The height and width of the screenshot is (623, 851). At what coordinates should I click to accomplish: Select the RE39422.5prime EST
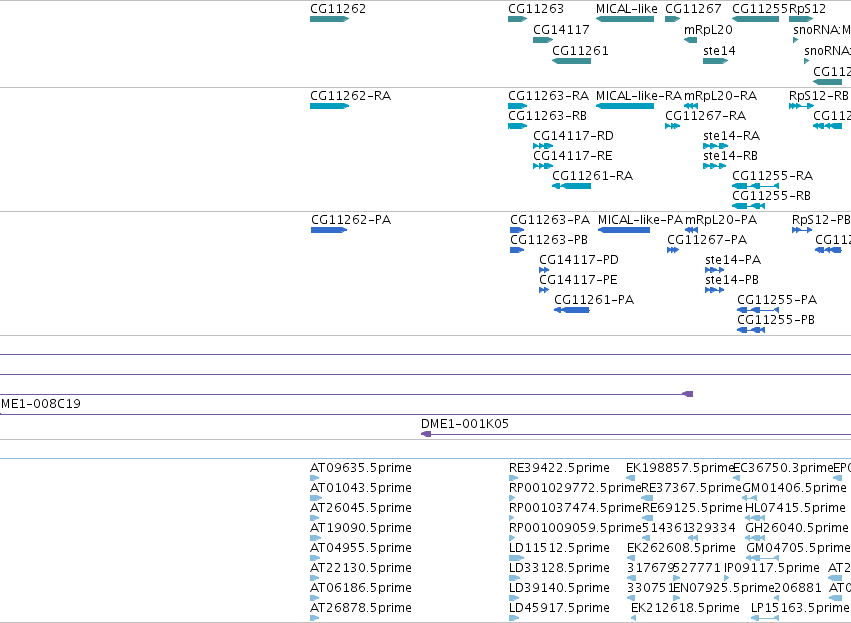point(513,478)
